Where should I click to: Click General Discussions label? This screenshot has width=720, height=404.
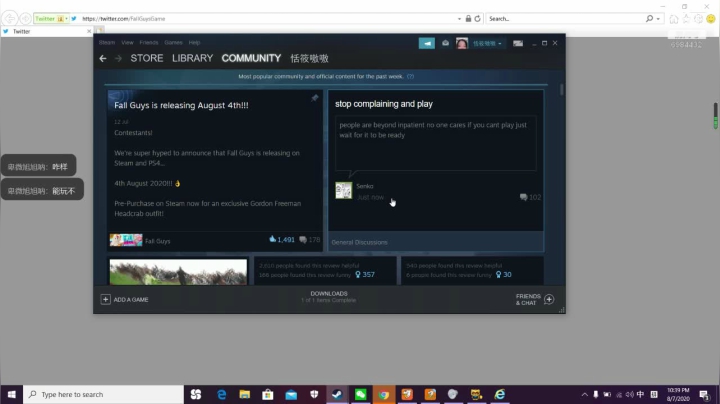coord(360,242)
